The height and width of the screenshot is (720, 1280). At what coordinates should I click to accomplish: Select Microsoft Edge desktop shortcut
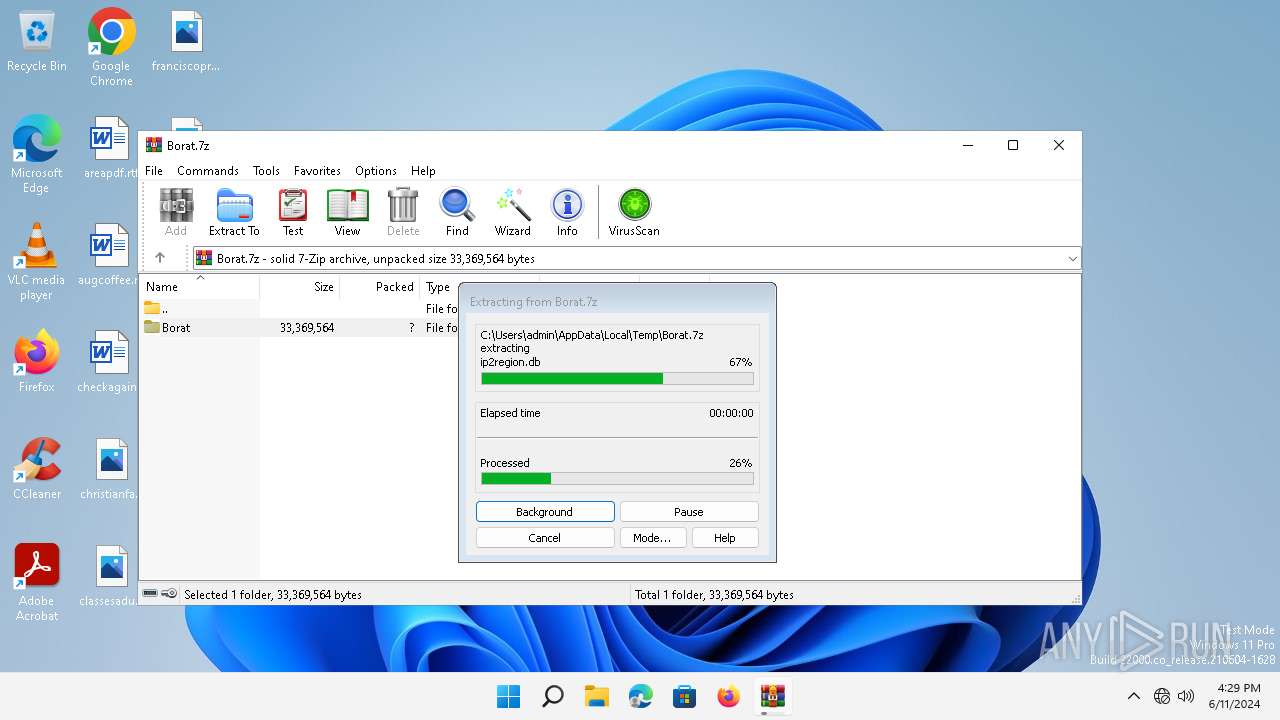click(x=37, y=154)
